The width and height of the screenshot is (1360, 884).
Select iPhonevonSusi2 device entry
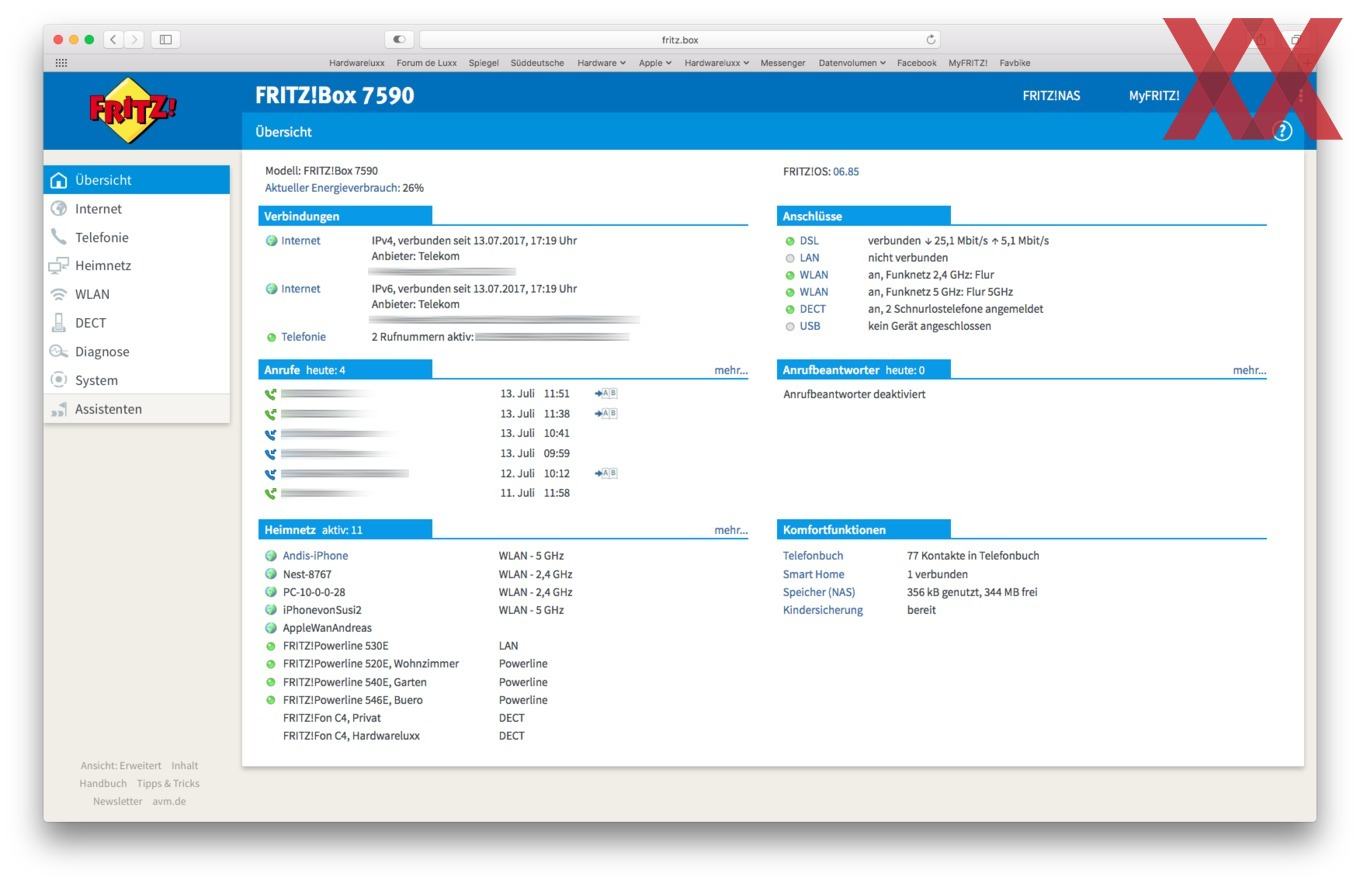(322, 610)
